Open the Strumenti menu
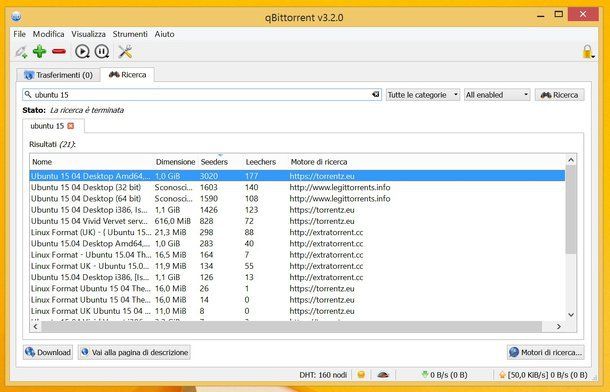 (130, 34)
